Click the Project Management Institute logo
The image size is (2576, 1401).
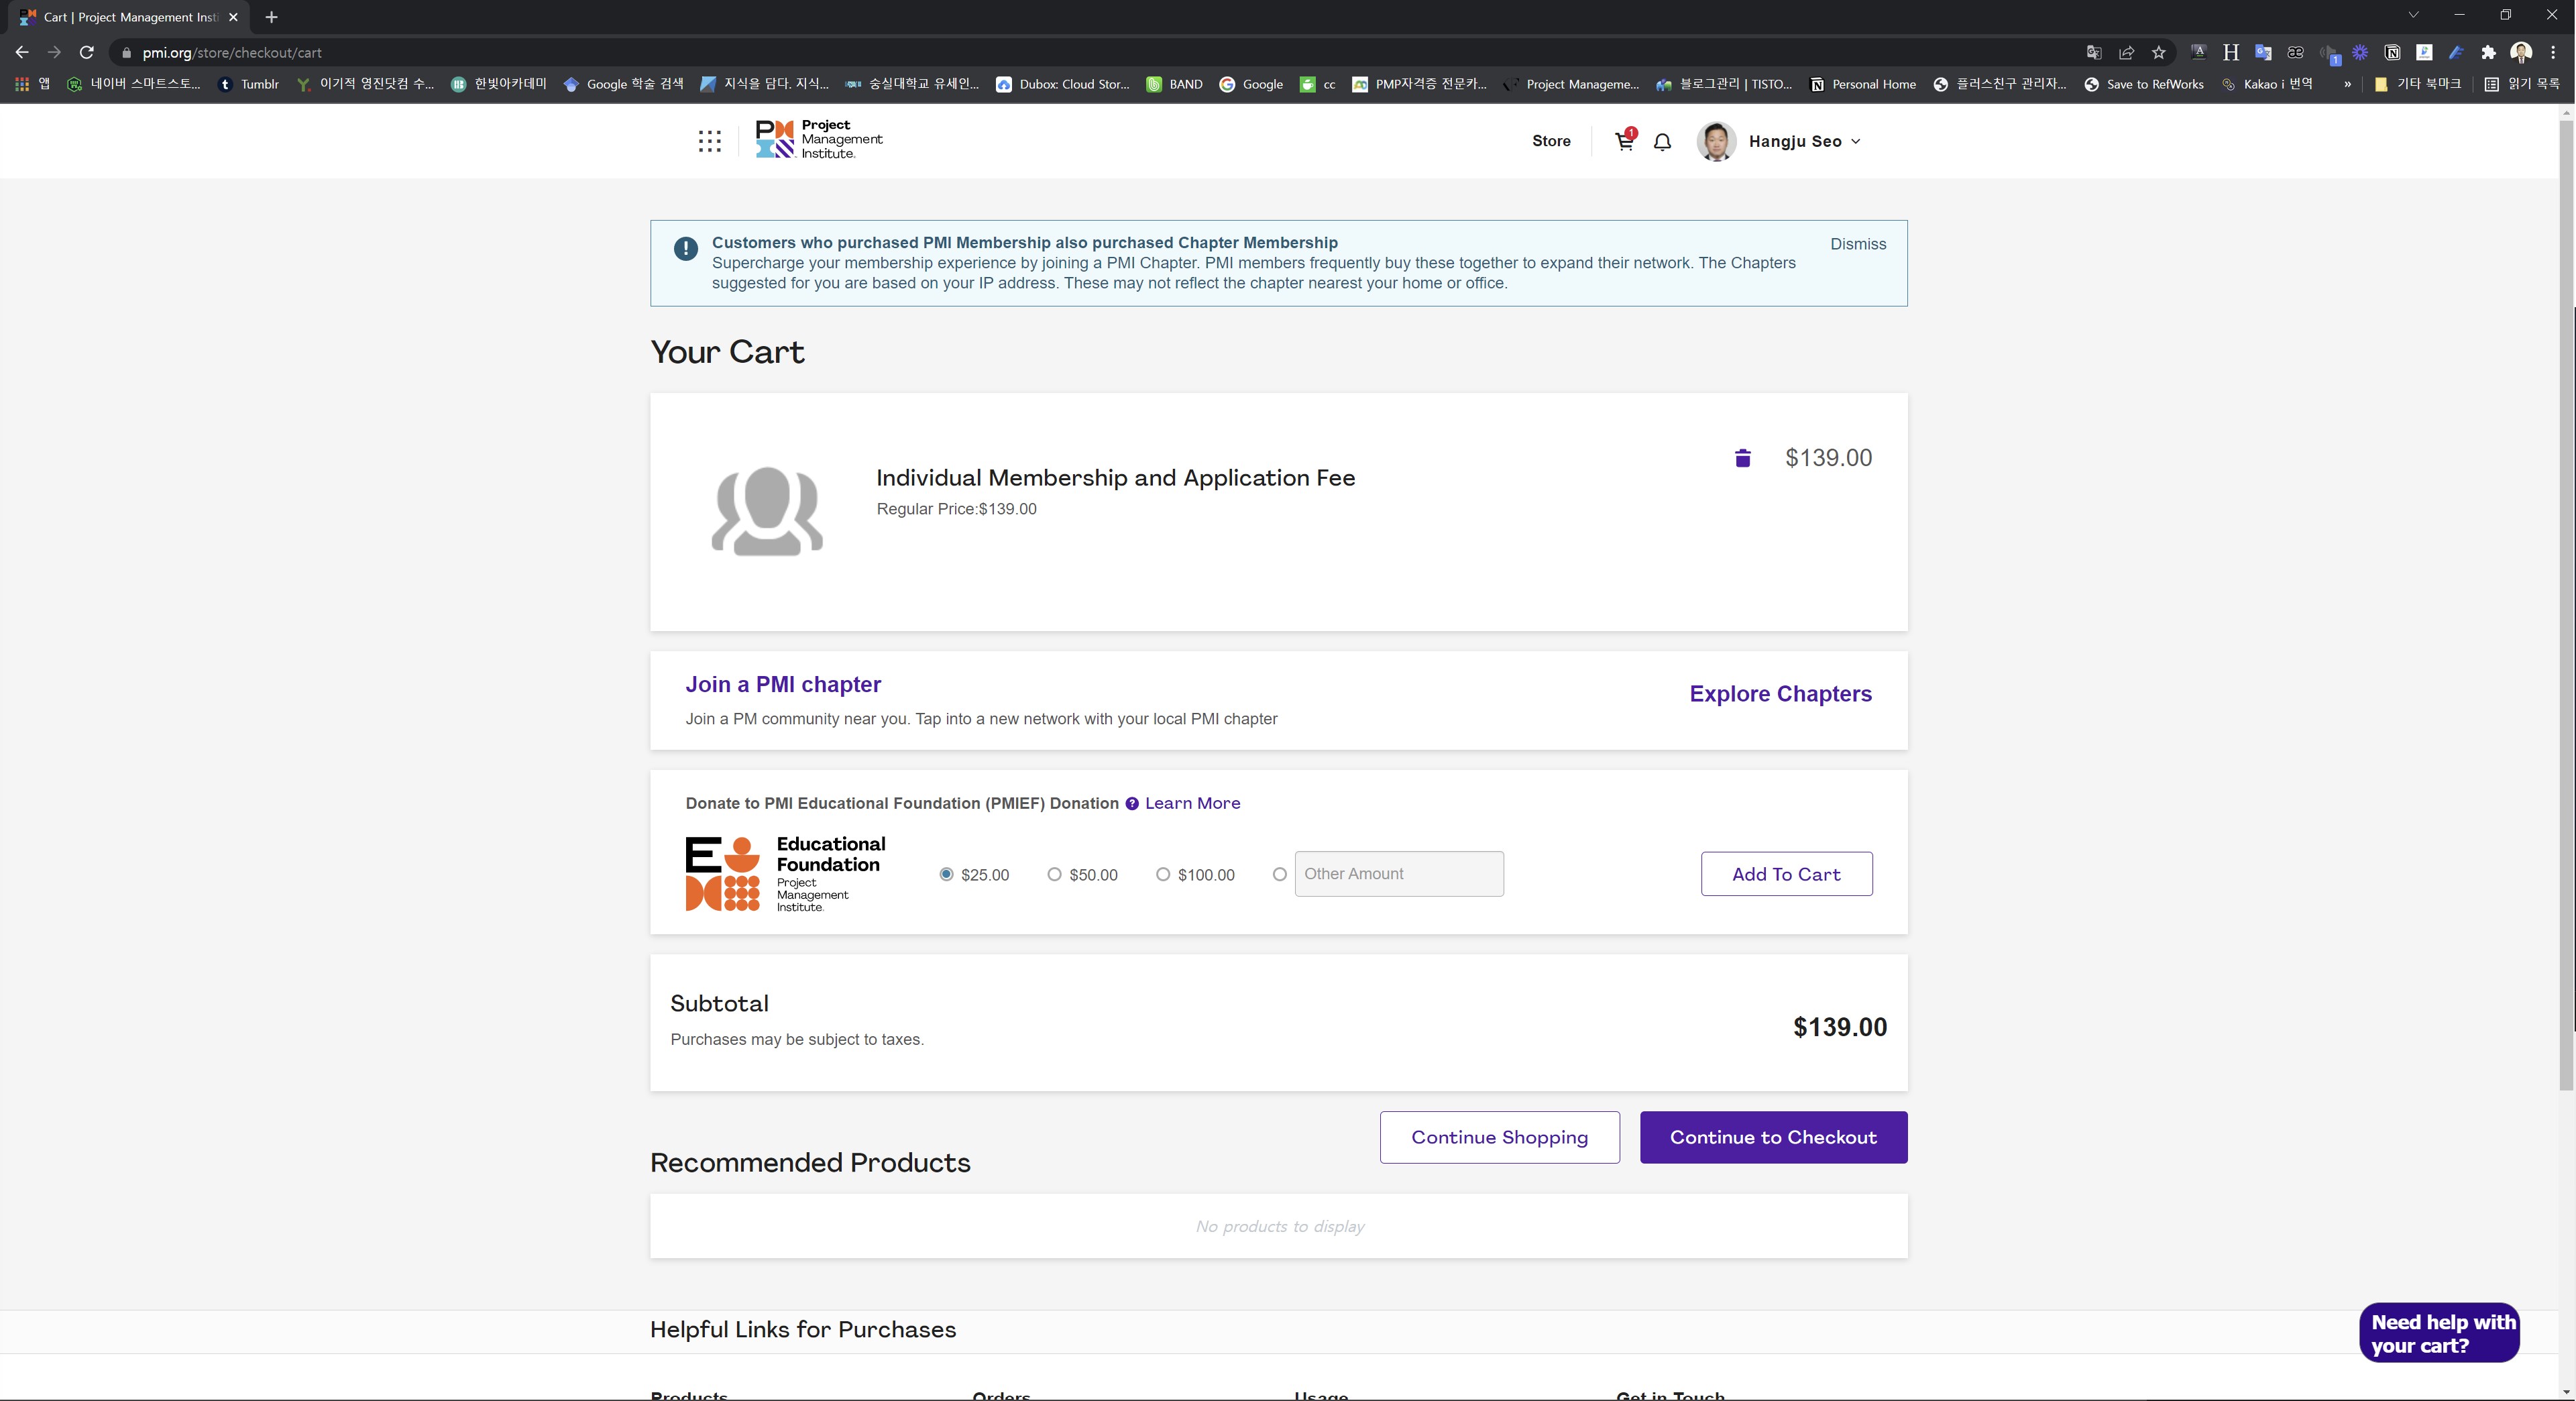[819, 139]
